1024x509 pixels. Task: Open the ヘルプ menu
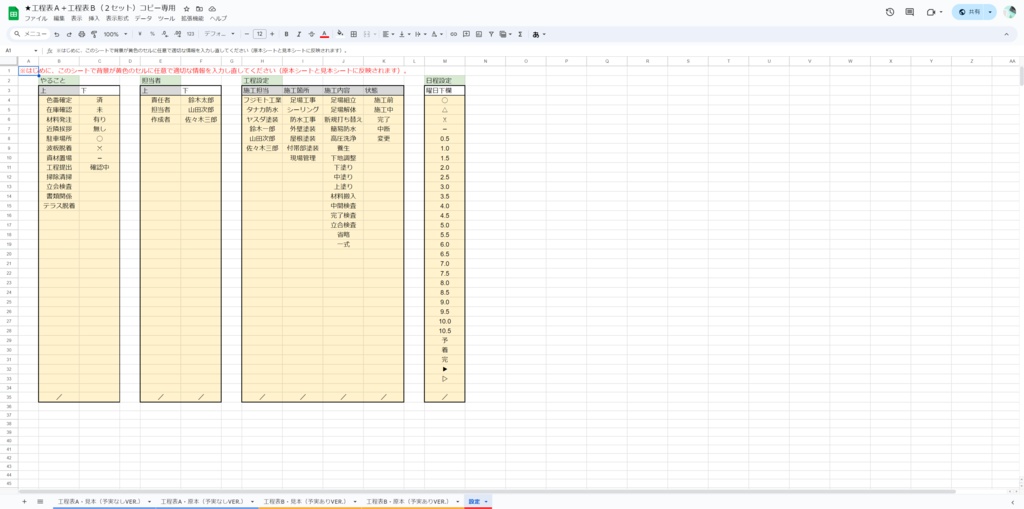point(219,18)
